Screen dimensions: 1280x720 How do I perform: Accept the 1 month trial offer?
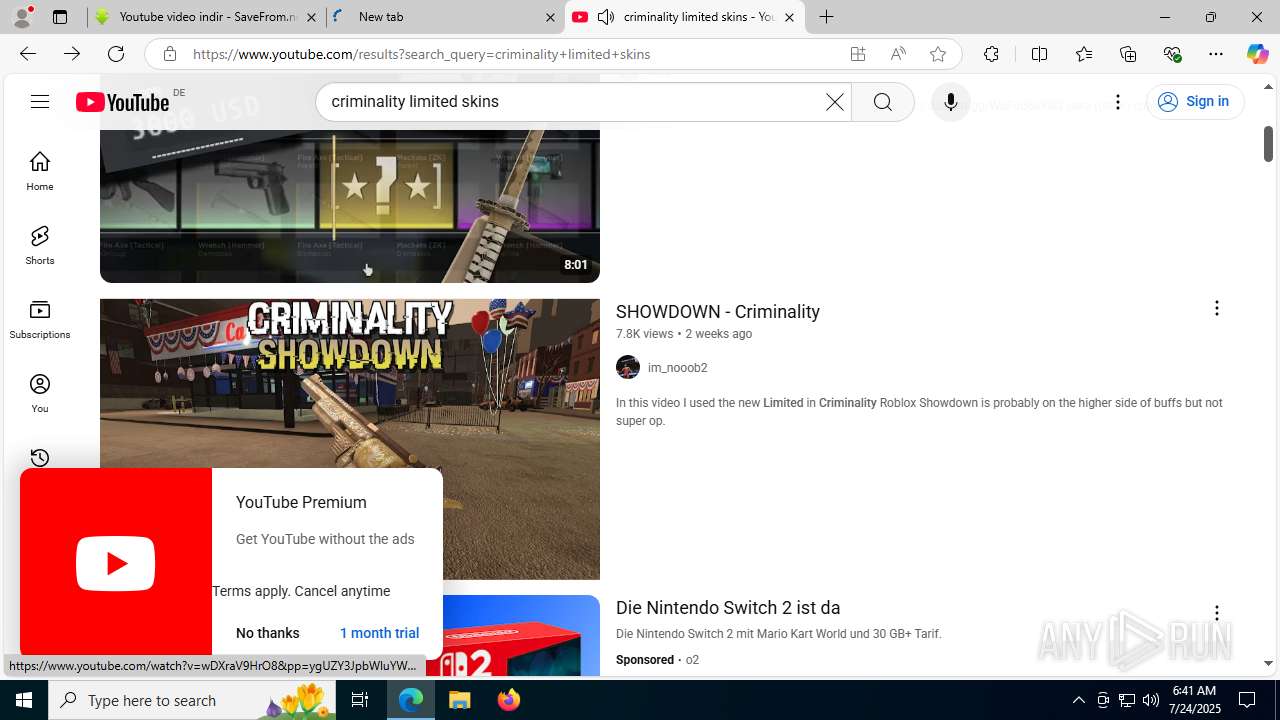(x=379, y=633)
